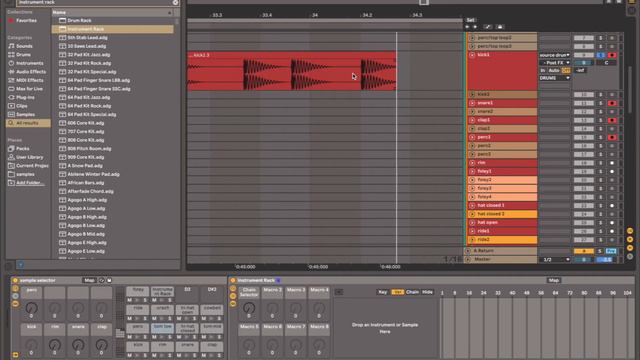
Task: Click kick1 track pan control C
Action: [x=607, y=63]
